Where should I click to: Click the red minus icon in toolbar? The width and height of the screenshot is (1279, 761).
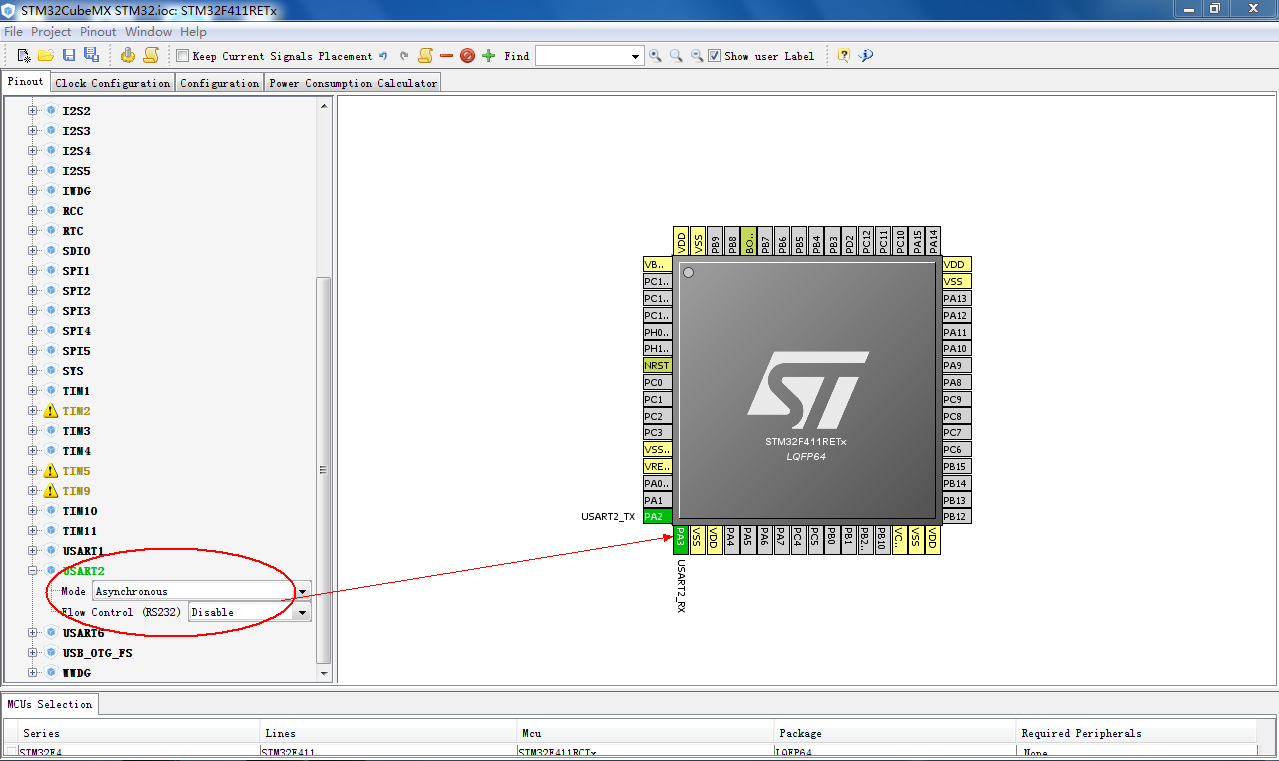tap(446, 56)
